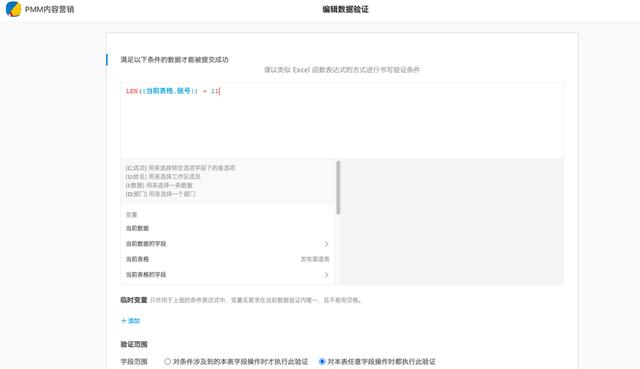Viewport: 640px width, 369px height.
Task: Click the 满足以下条件的数据才能被提交成功 heading
Action: point(174,60)
